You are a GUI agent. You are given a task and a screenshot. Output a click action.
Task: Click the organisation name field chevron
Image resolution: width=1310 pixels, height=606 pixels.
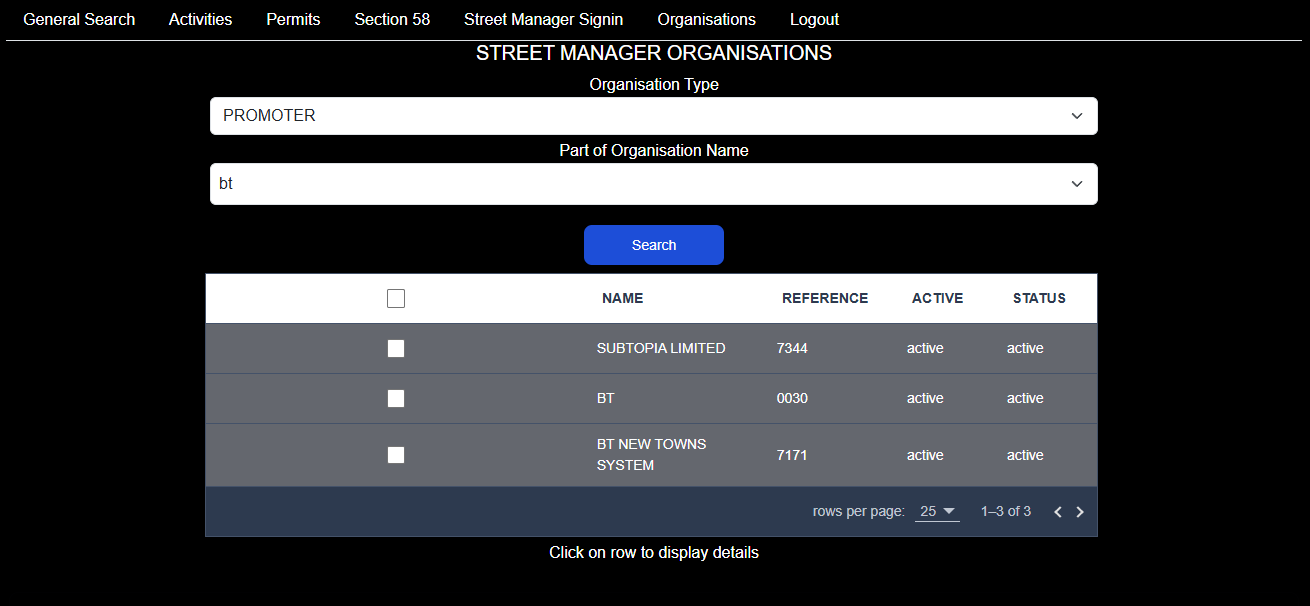tap(1077, 183)
